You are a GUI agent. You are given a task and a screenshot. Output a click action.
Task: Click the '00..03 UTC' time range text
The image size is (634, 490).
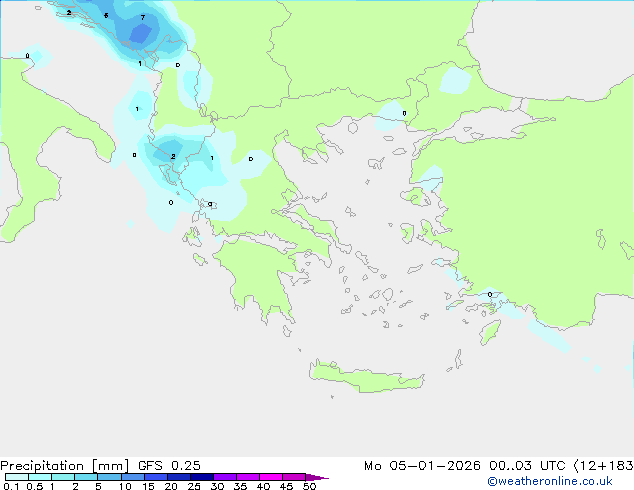click(x=527, y=466)
